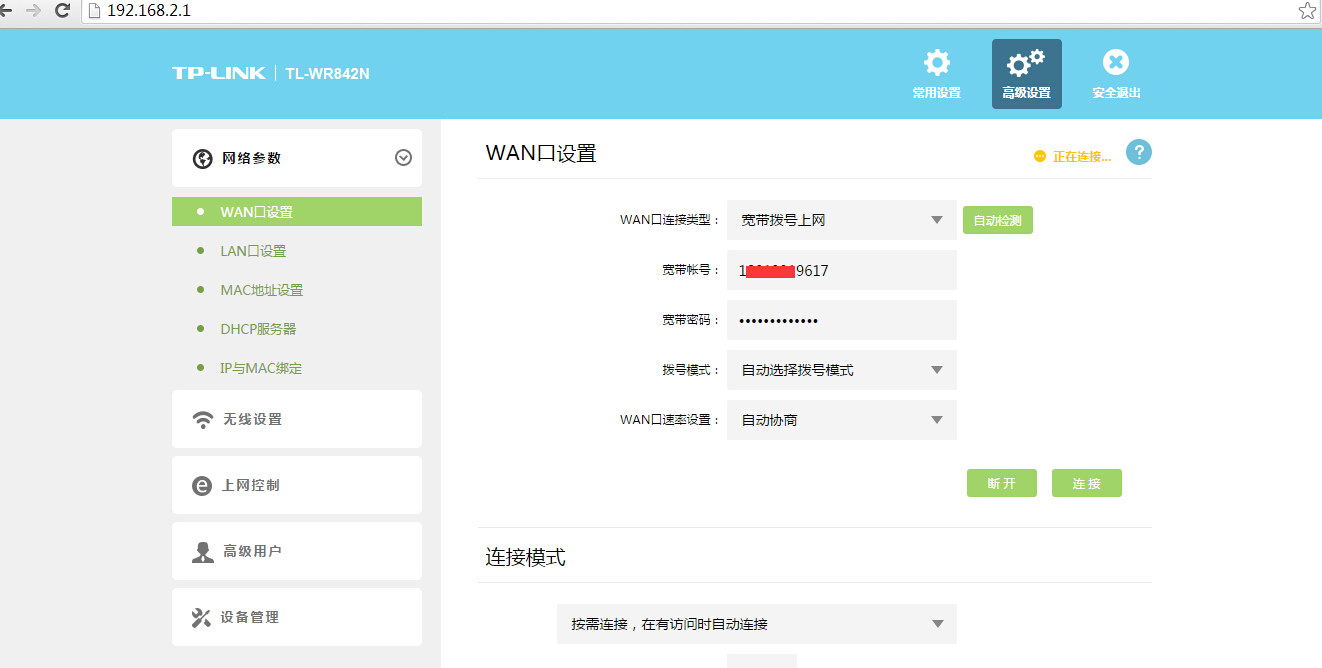
Task: Expand the 上网控制 menu section
Action: (x=297, y=485)
